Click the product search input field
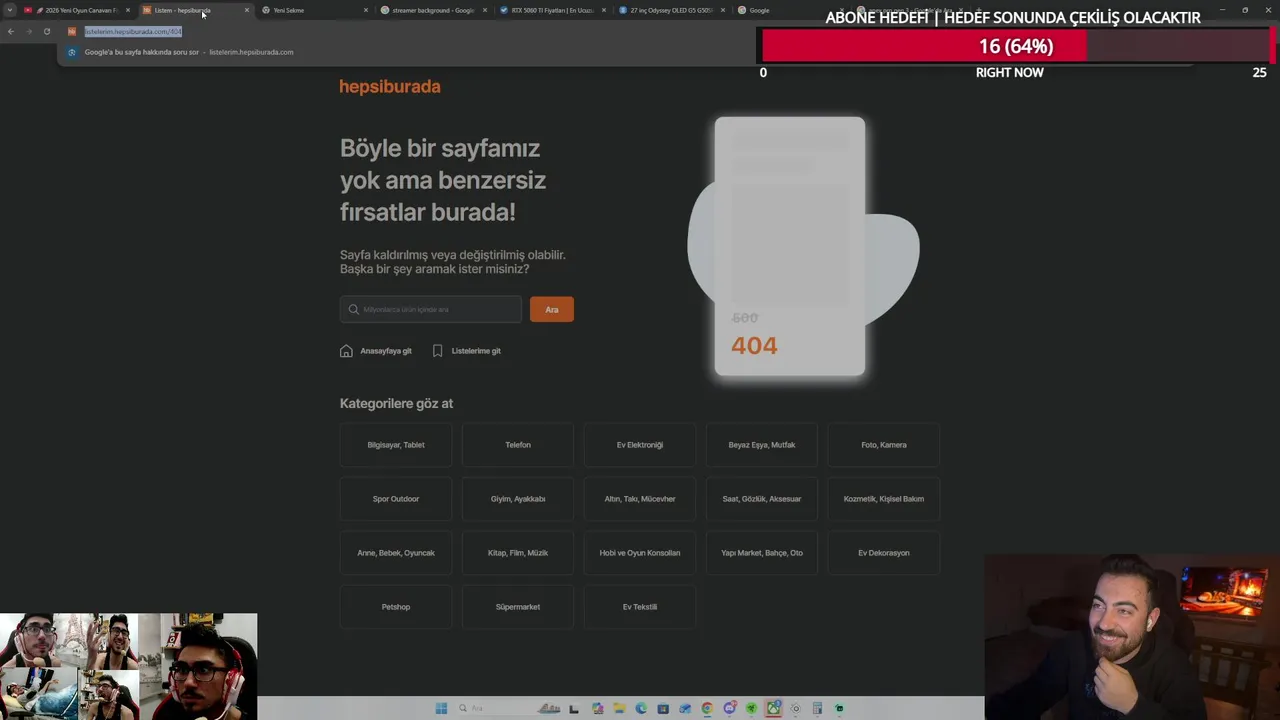1280x720 pixels. tap(430, 309)
